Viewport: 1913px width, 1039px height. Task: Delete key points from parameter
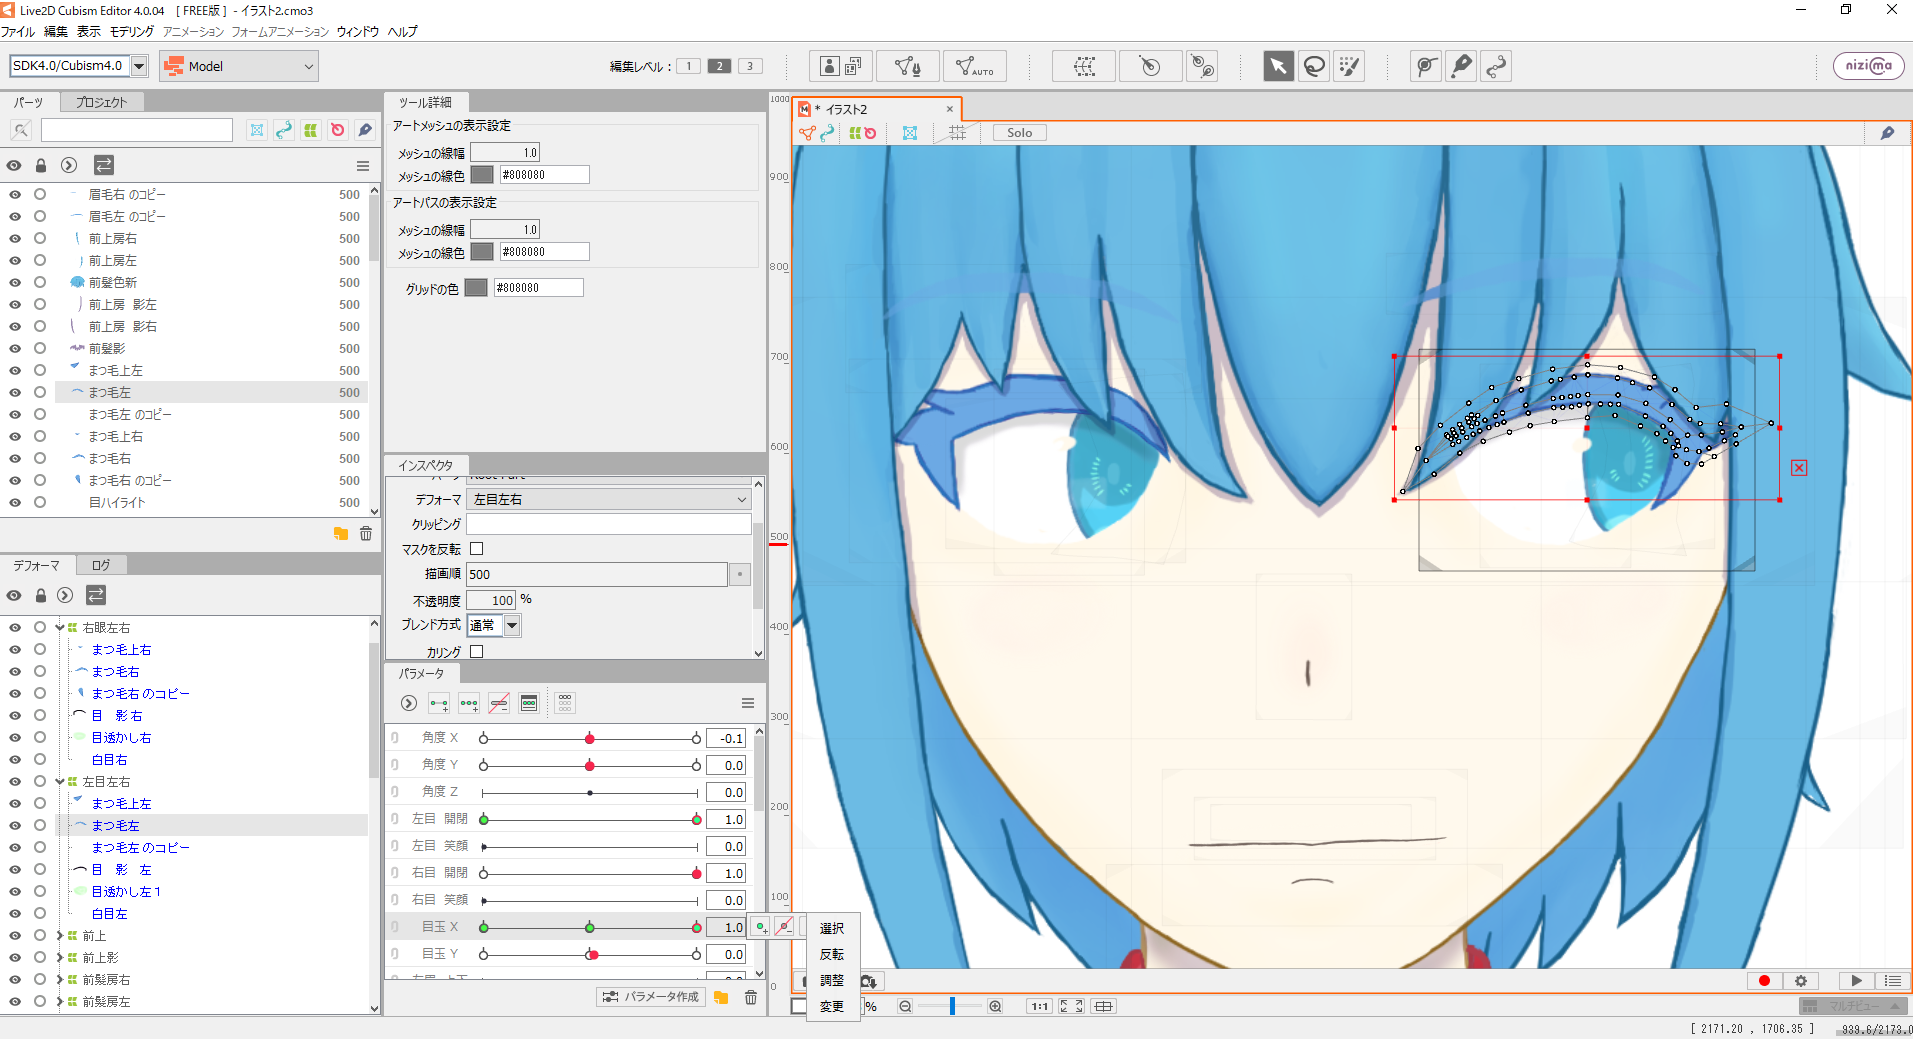click(499, 703)
